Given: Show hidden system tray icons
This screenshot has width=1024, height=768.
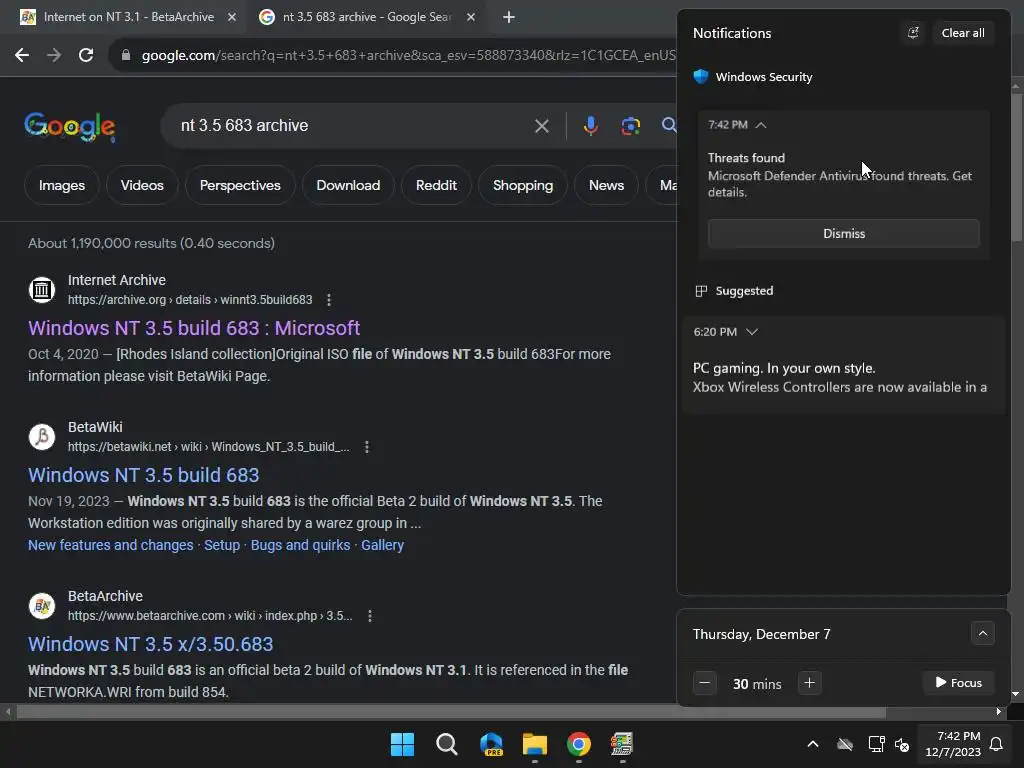Looking at the screenshot, I should pos(813,744).
